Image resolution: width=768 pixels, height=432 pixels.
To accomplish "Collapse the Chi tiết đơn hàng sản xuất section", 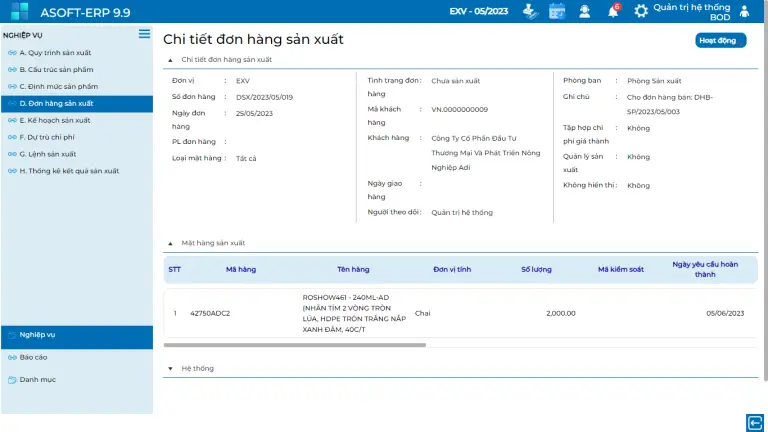I will point(170,60).
